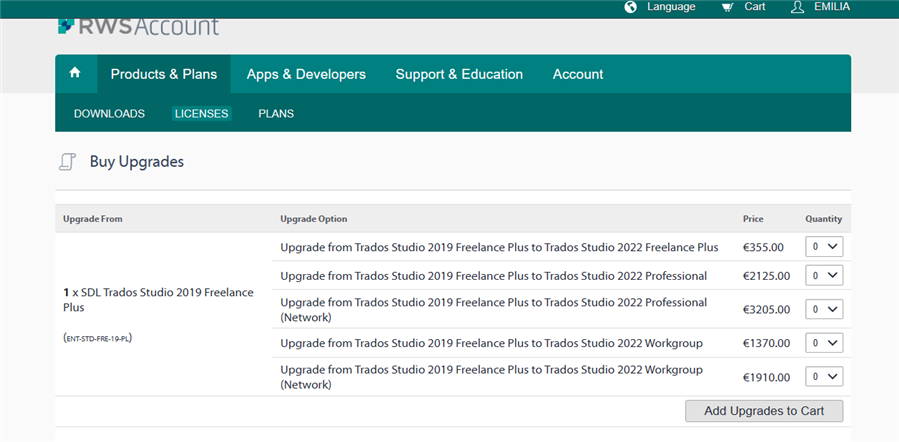This screenshot has height=442, width=899.
Task: Click the €1370.00 price
Action: (767, 343)
